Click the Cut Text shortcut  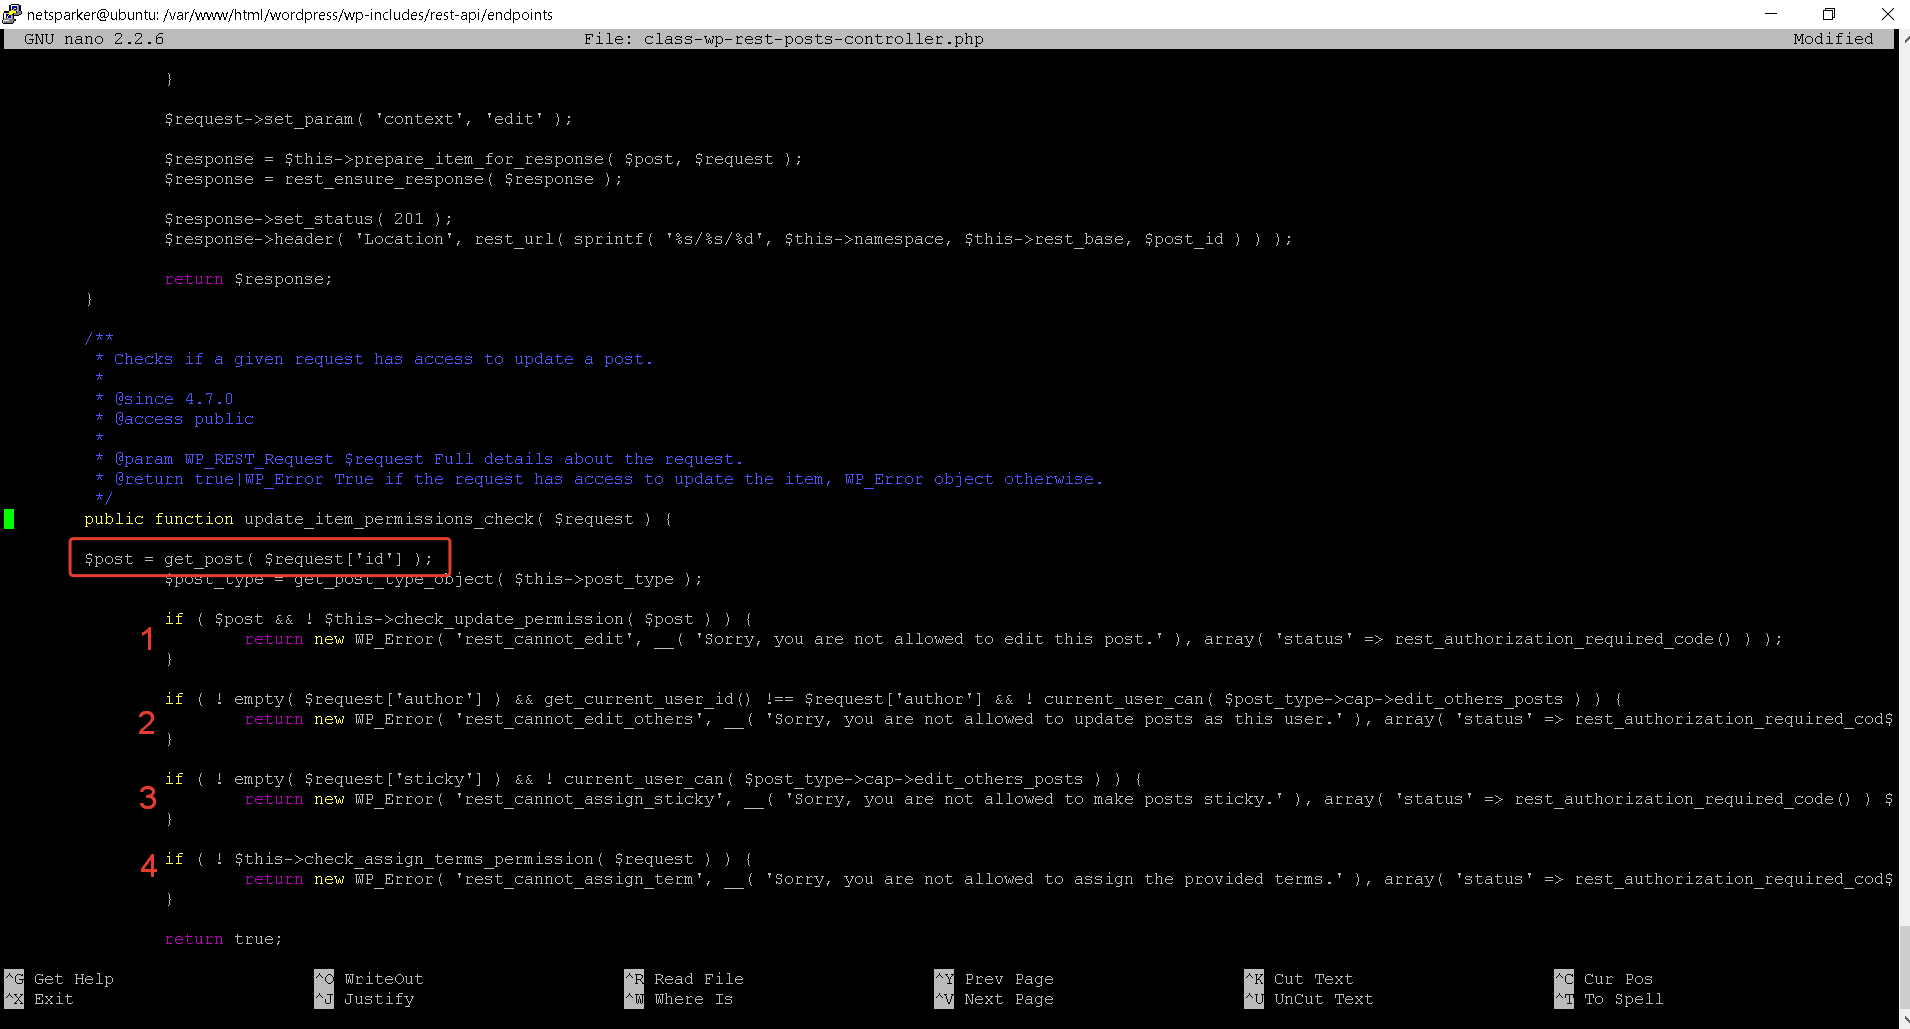[1313, 978]
